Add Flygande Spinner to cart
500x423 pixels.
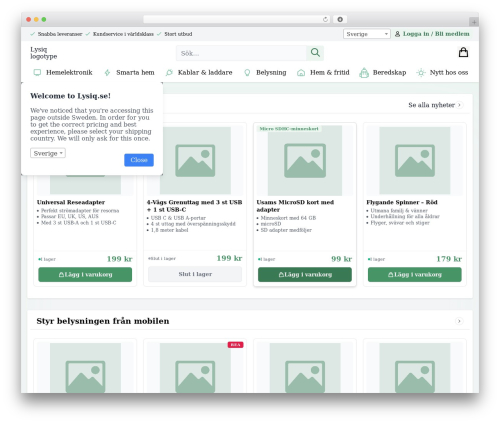pyautogui.click(x=415, y=275)
